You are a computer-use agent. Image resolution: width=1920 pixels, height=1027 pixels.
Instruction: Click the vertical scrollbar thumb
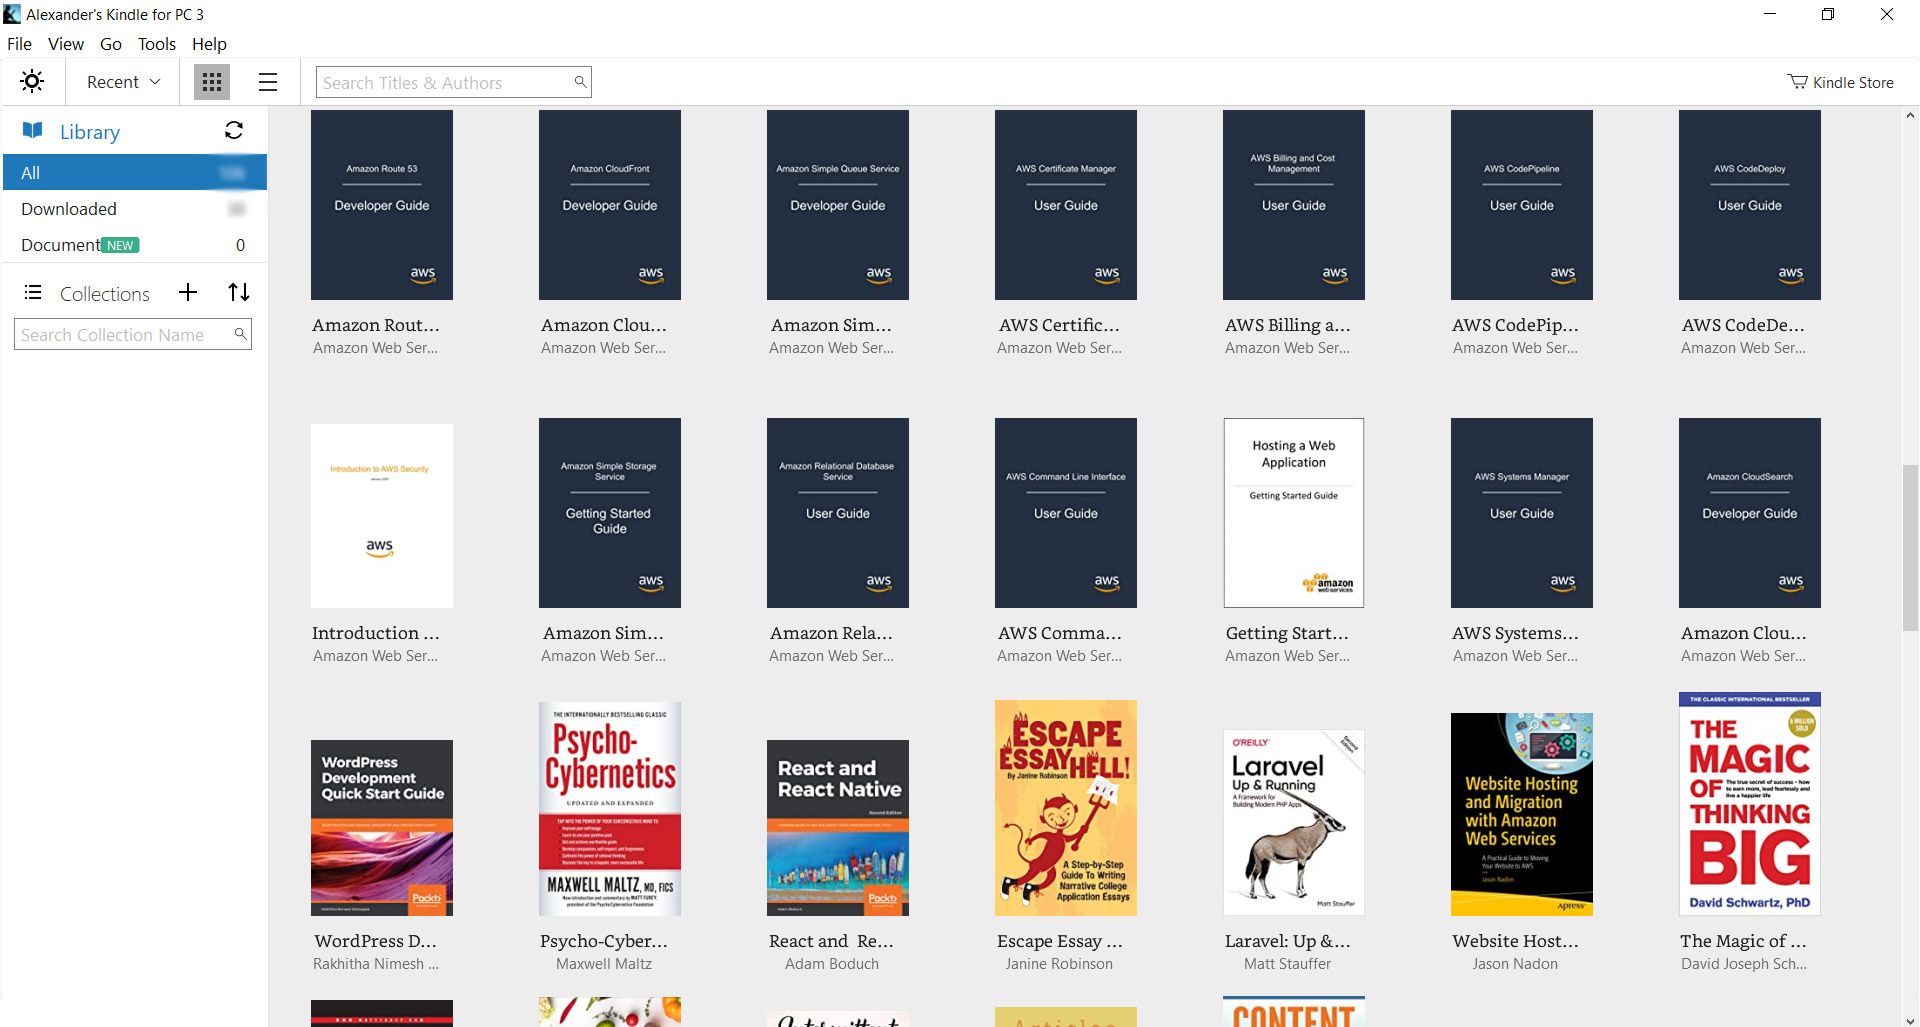coord(1910,548)
